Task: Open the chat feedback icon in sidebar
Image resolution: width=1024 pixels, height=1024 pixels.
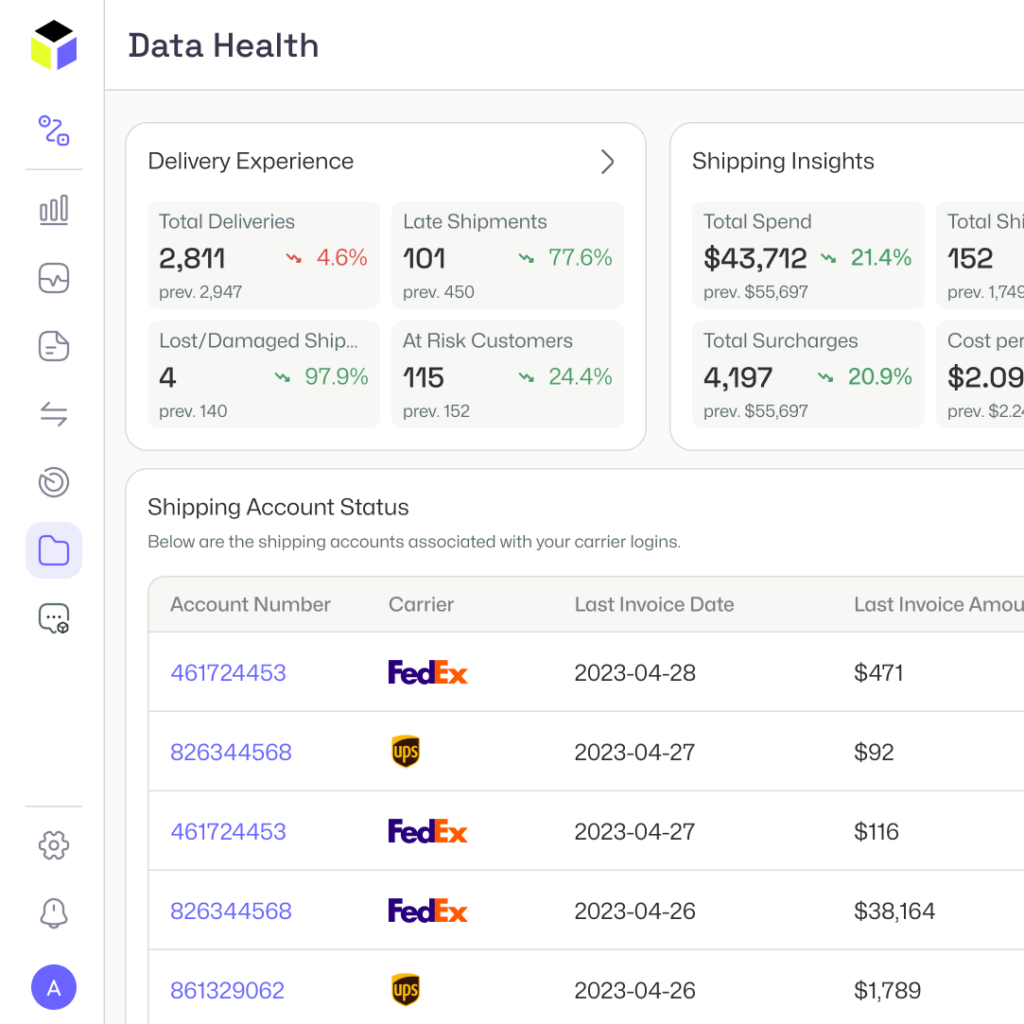Action: tap(53, 618)
